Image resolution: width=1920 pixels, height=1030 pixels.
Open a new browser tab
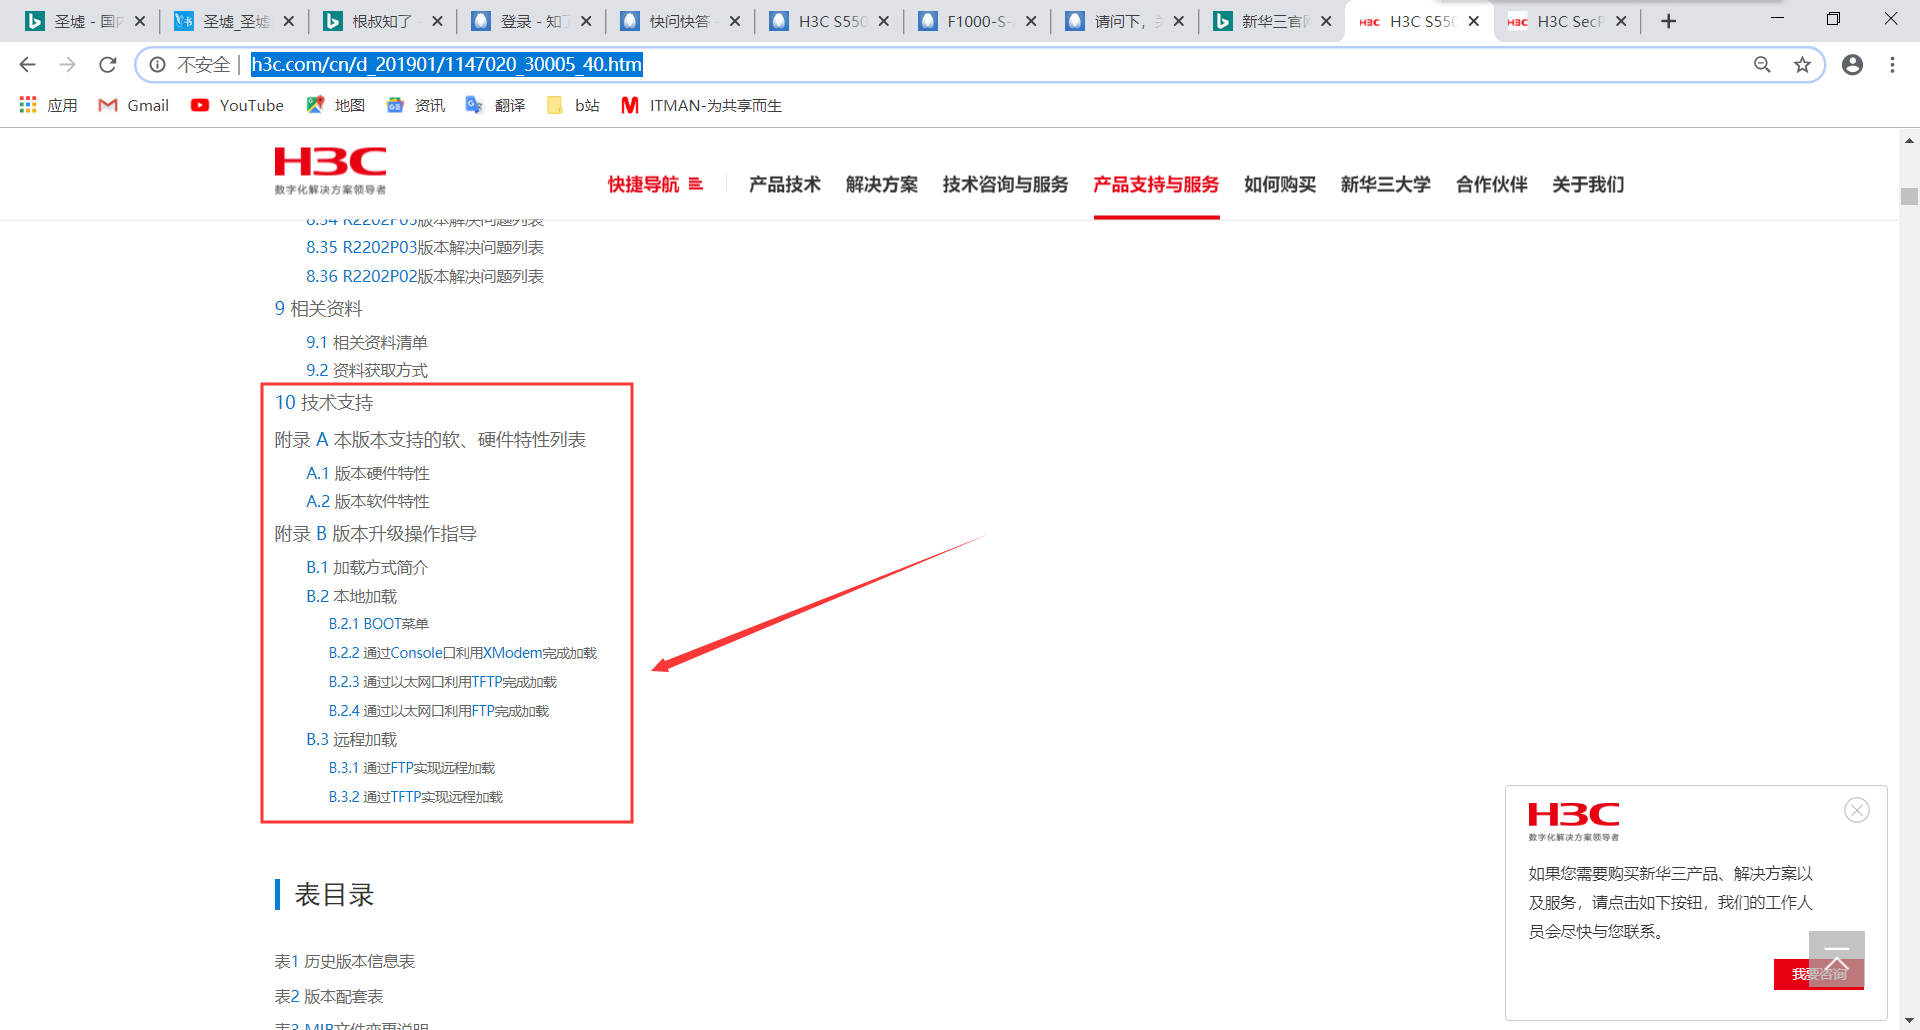tap(1668, 21)
